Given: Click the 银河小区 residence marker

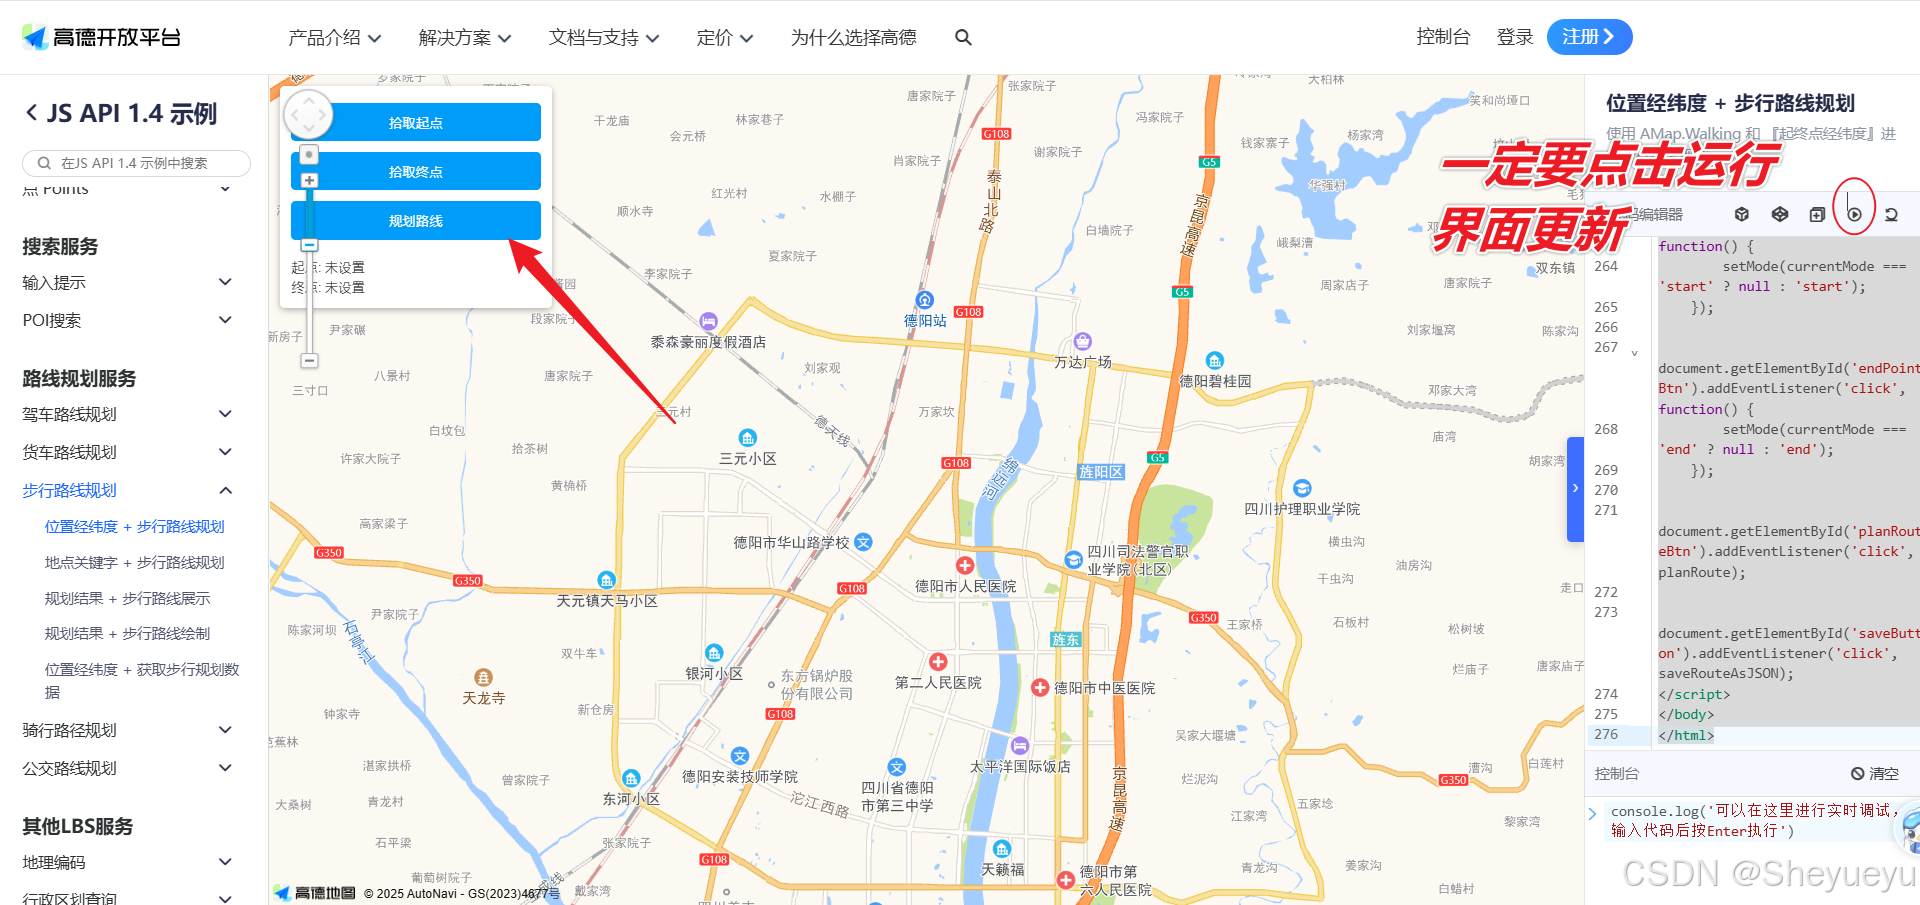Looking at the screenshot, I should point(713,653).
